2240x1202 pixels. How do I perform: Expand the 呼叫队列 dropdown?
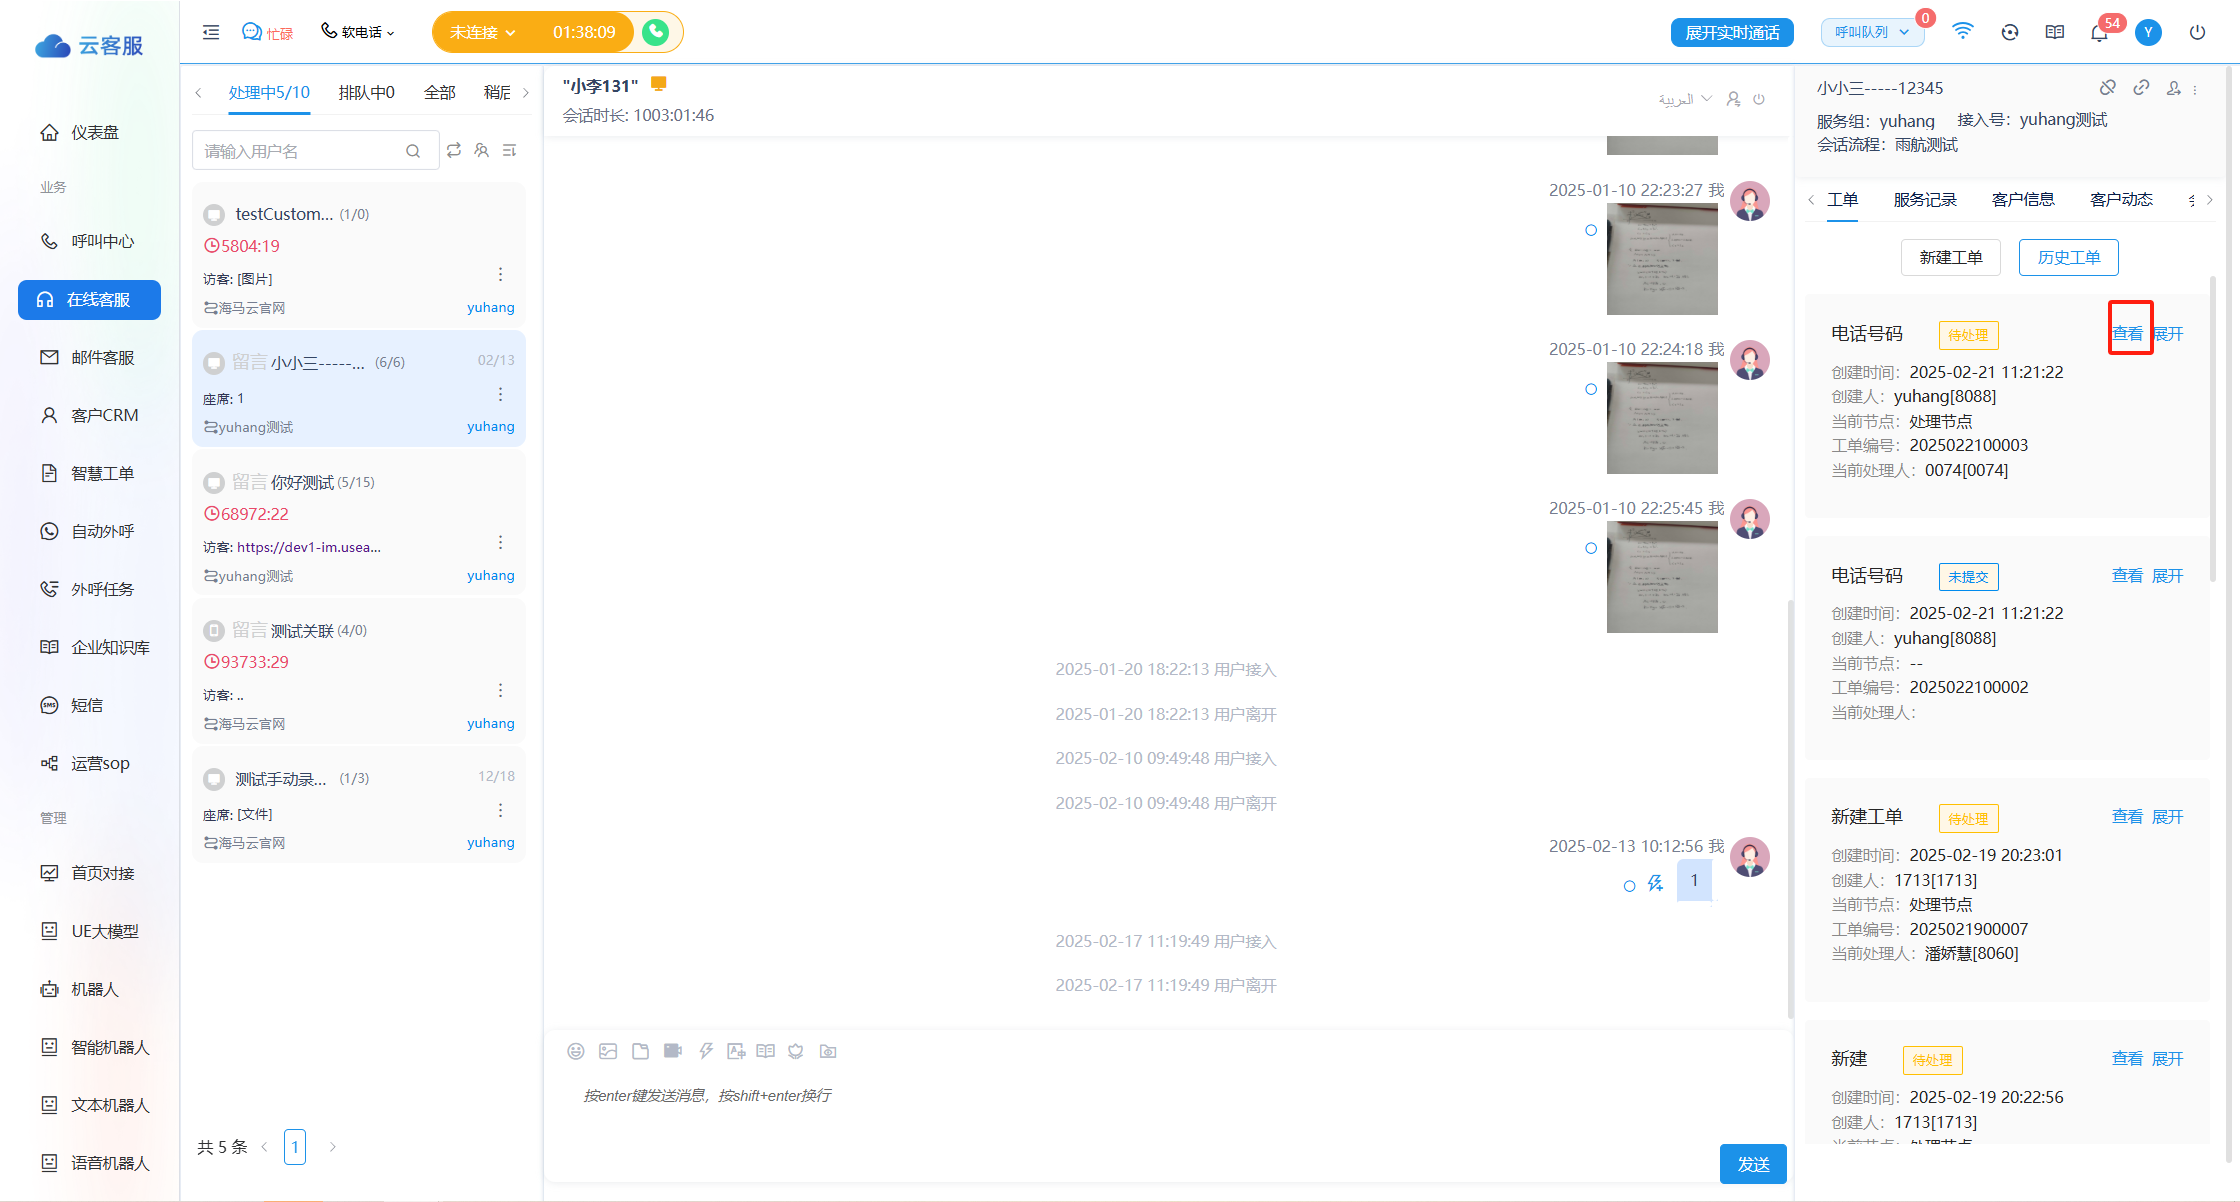tap(1872, 32)
